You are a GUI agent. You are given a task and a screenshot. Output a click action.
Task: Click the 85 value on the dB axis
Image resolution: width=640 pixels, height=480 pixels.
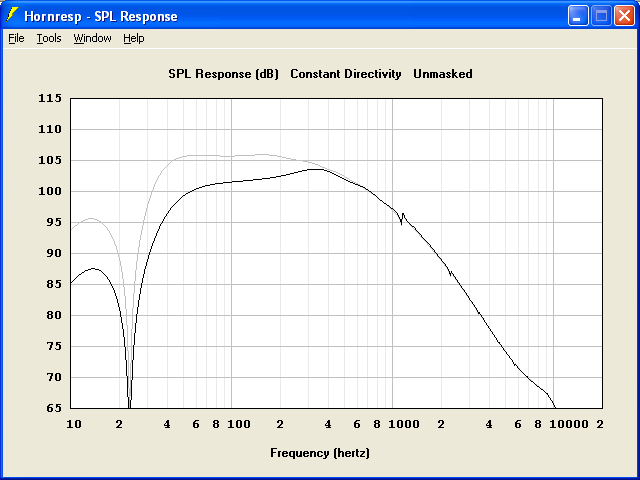pyautogui.click(x=54, y=284)
